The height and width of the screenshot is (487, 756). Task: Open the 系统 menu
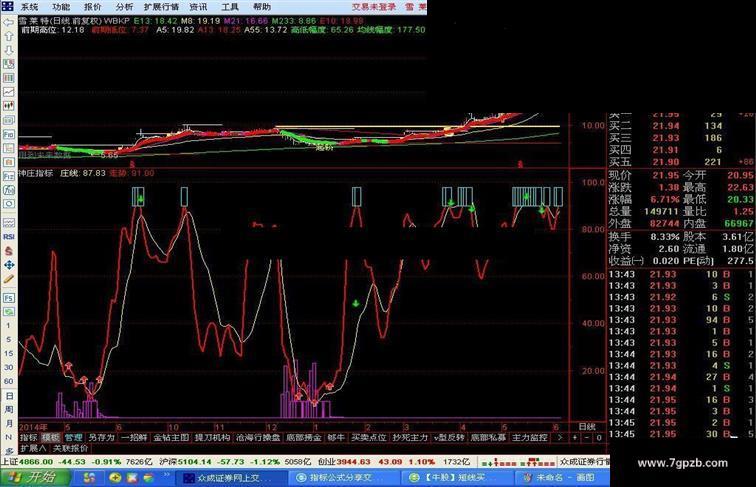pyautogui.click(x=29, y=7)
